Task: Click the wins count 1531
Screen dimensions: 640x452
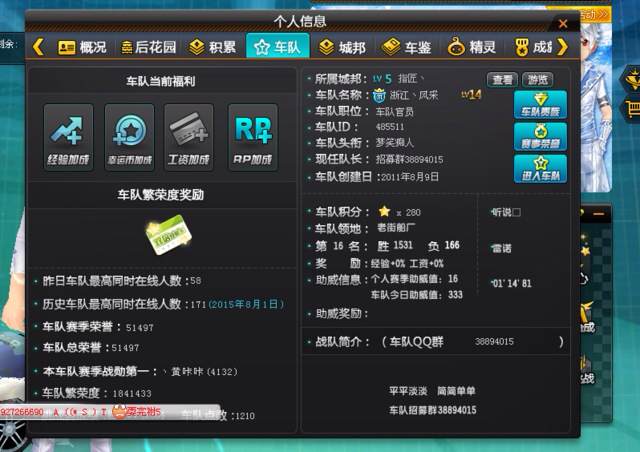Action: [402, 245]
